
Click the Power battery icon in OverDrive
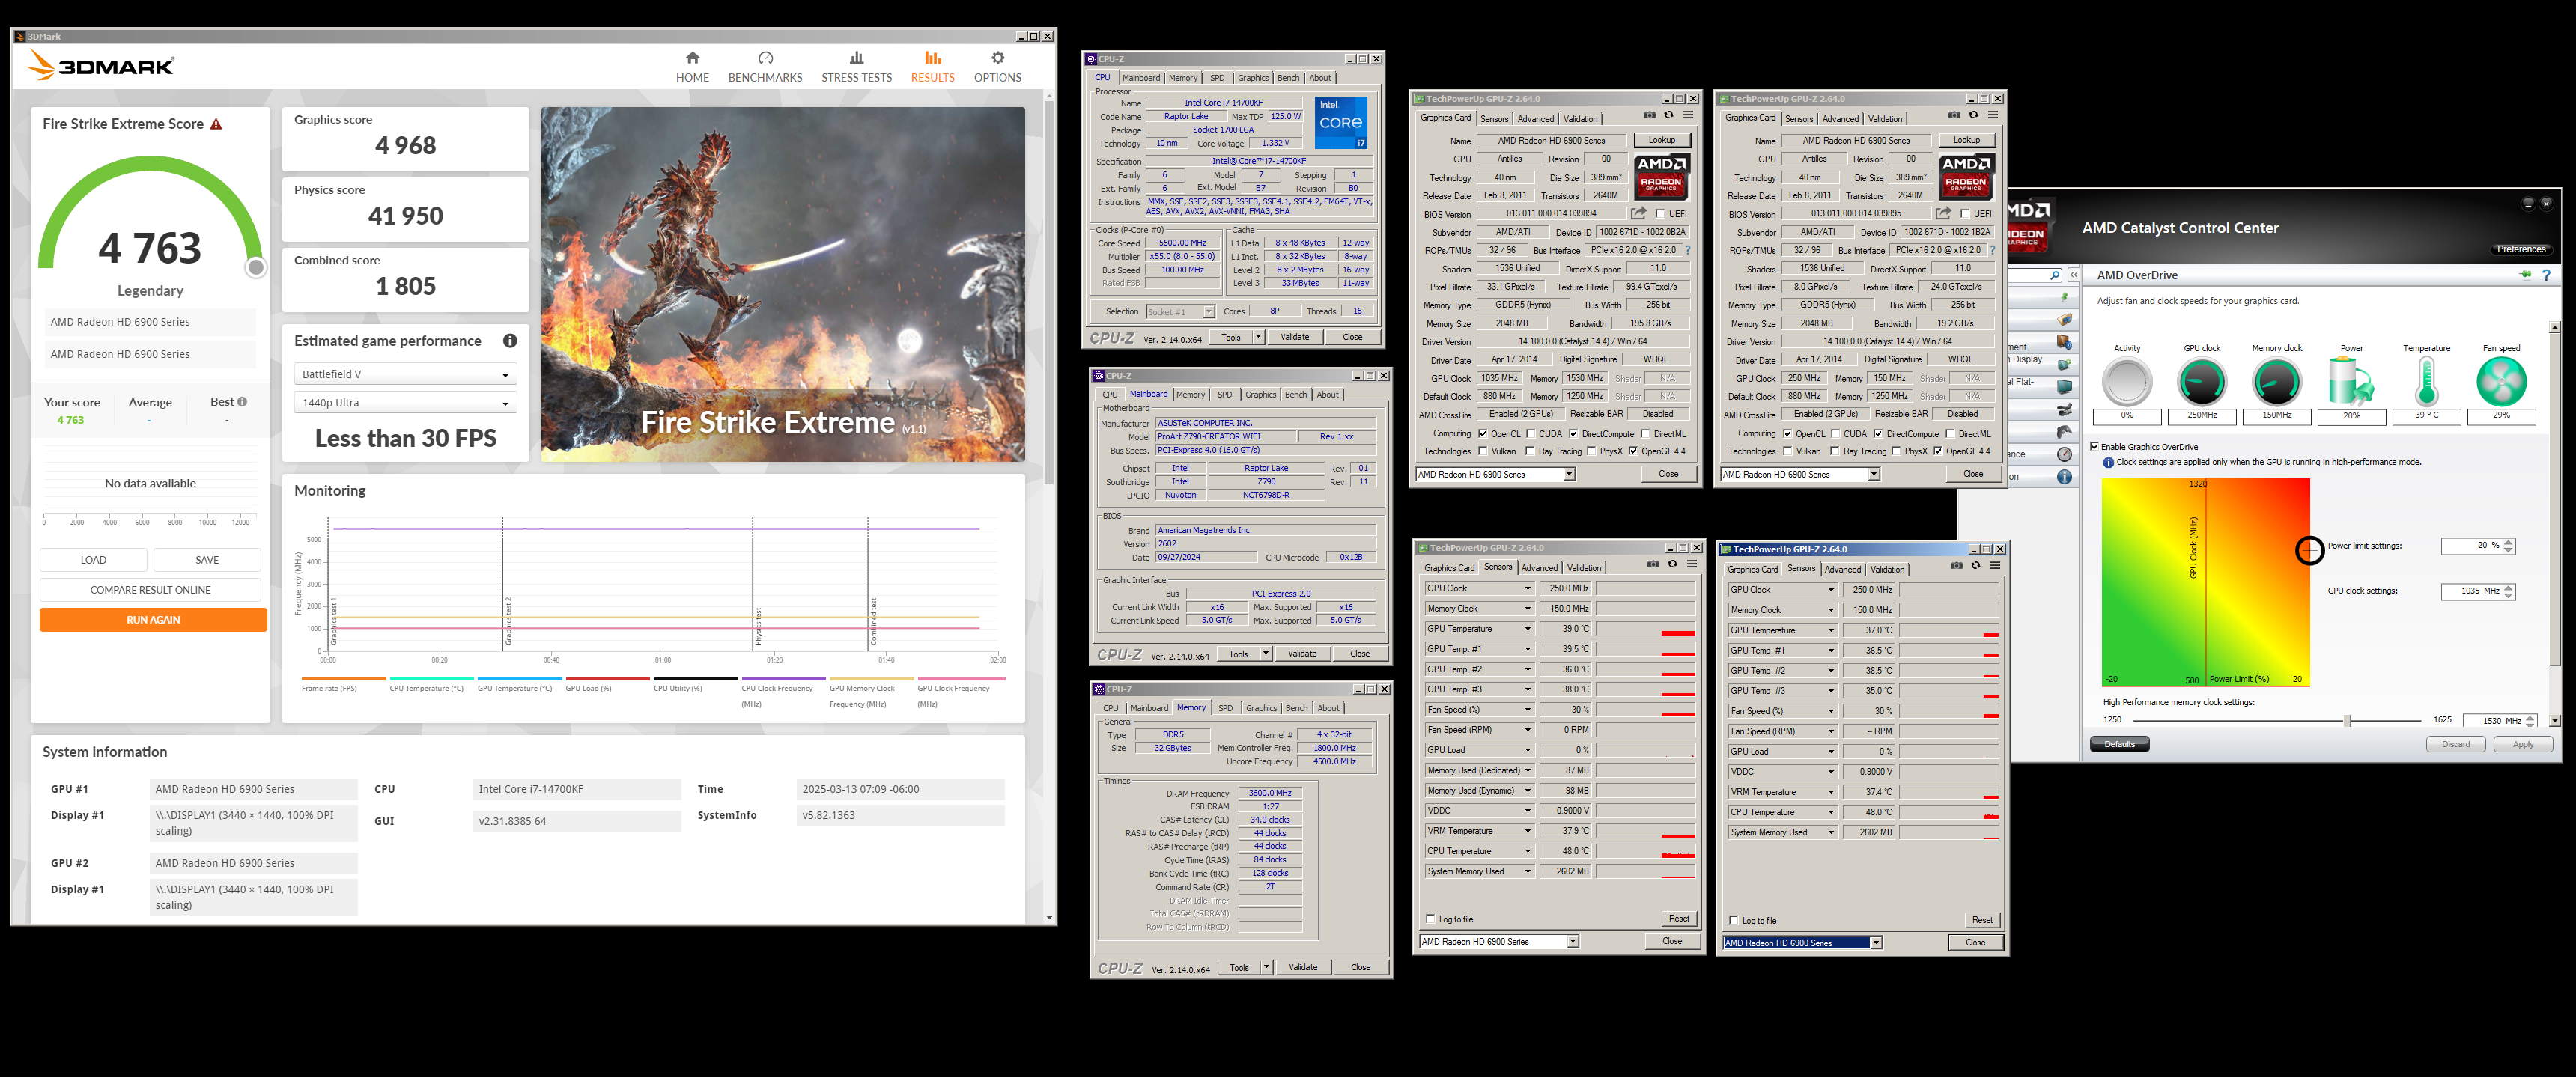2352,382
